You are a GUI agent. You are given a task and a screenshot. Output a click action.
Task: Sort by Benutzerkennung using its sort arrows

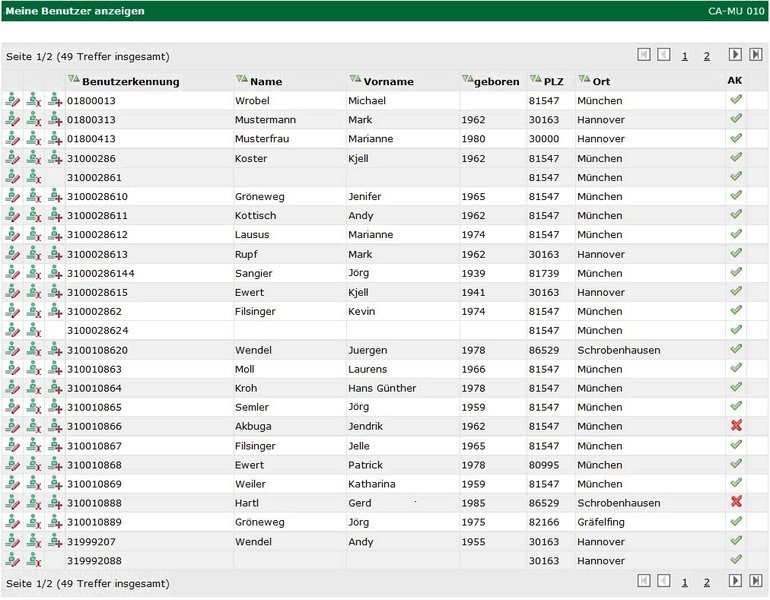[73, 79]
